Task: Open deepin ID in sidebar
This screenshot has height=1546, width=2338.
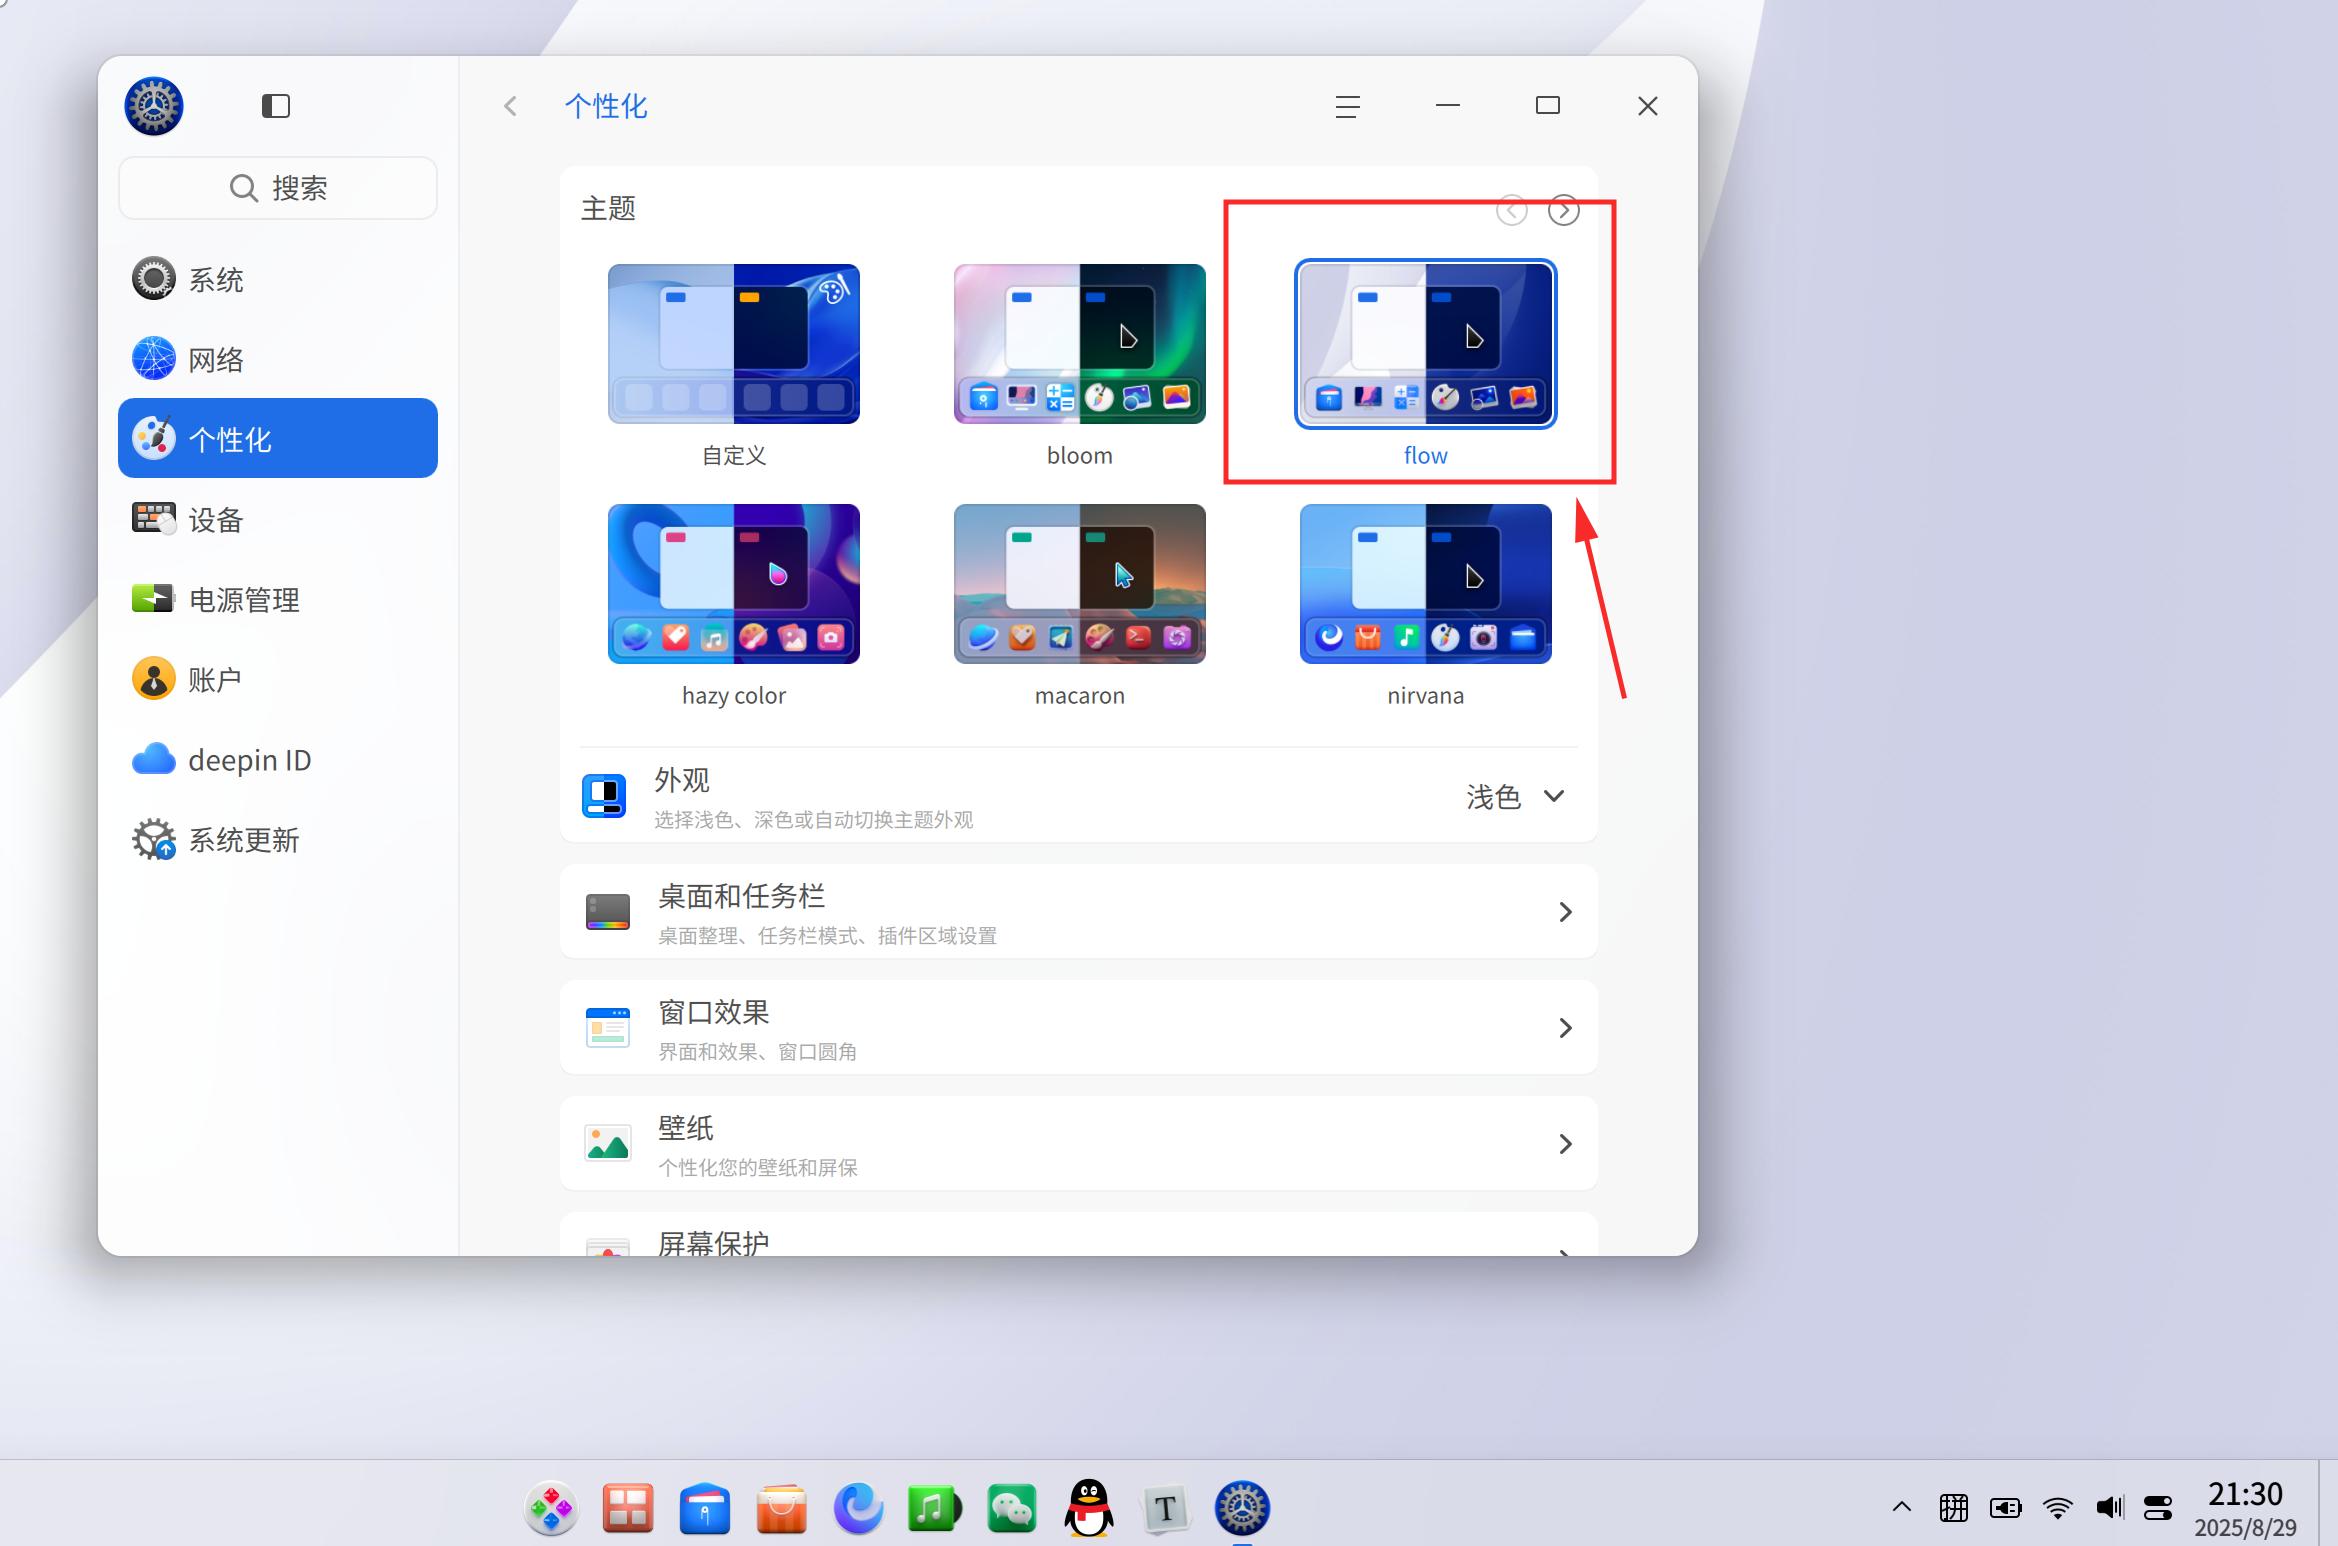Action: click(x=278, y=760)
